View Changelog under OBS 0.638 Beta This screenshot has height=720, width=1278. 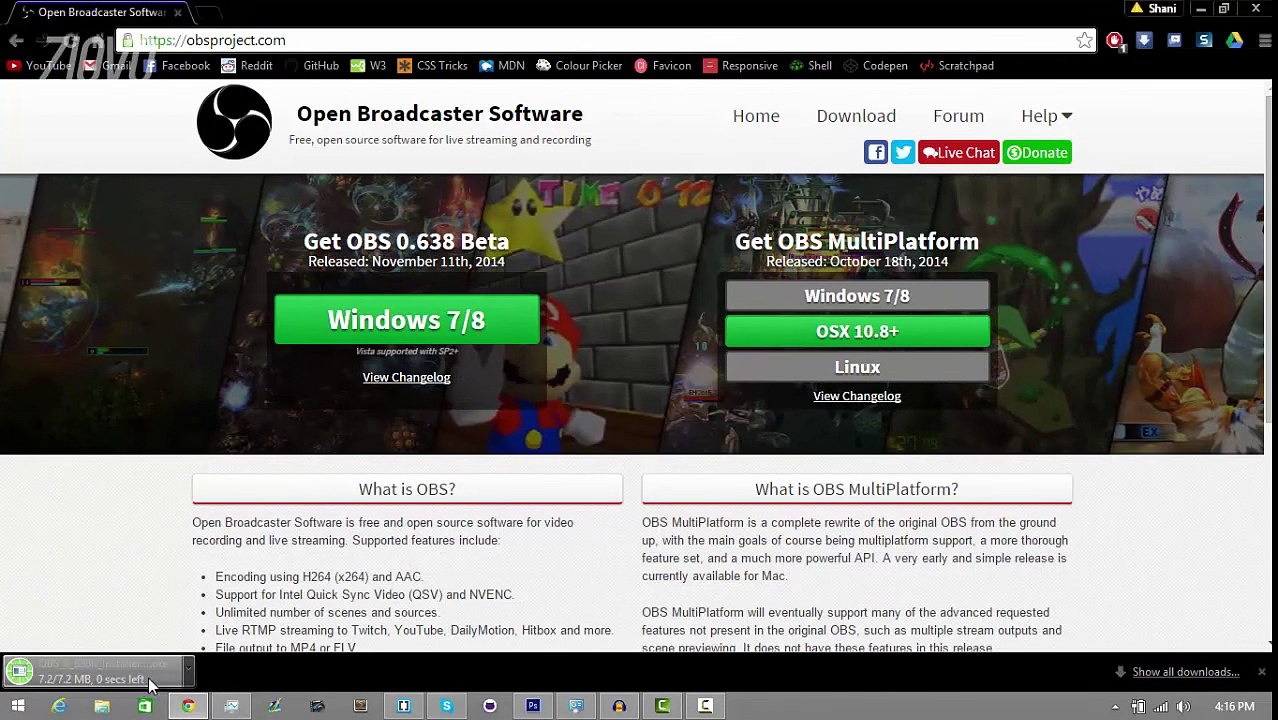(x=406, y=377)
